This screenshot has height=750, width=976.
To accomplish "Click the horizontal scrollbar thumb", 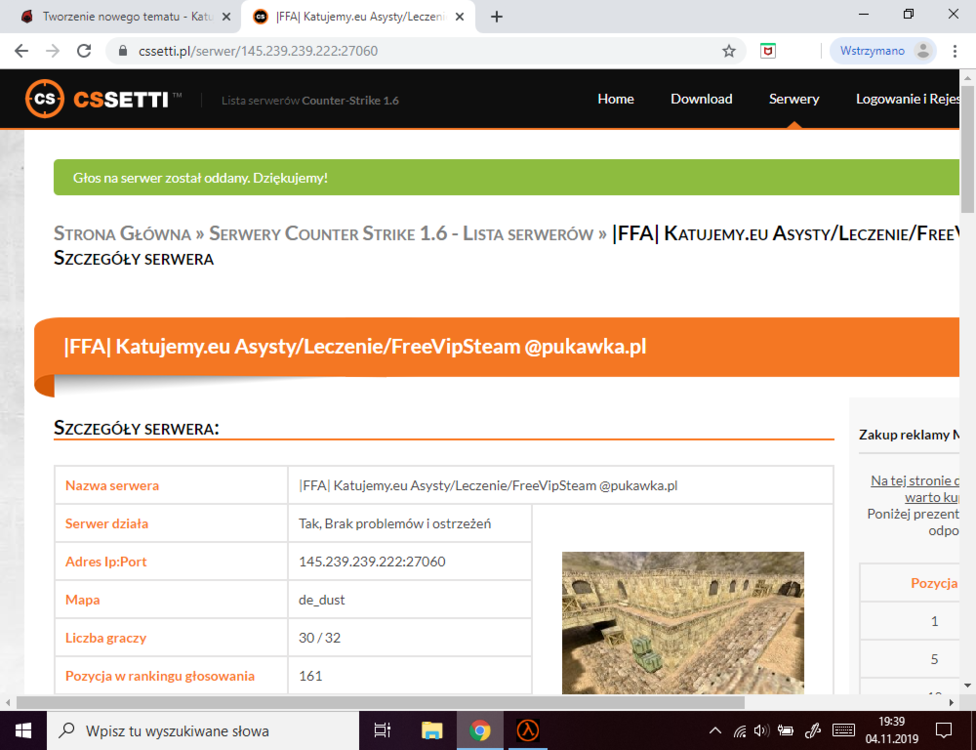I will click(x=380, y=703).
